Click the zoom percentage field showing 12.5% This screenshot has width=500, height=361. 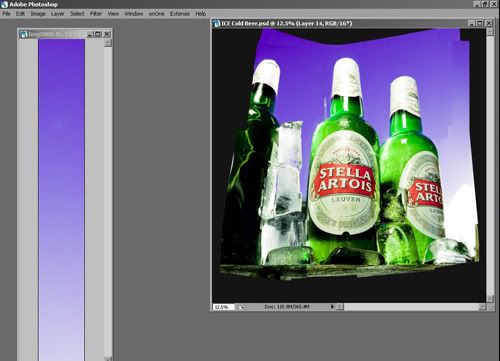[x=223, y=307]
